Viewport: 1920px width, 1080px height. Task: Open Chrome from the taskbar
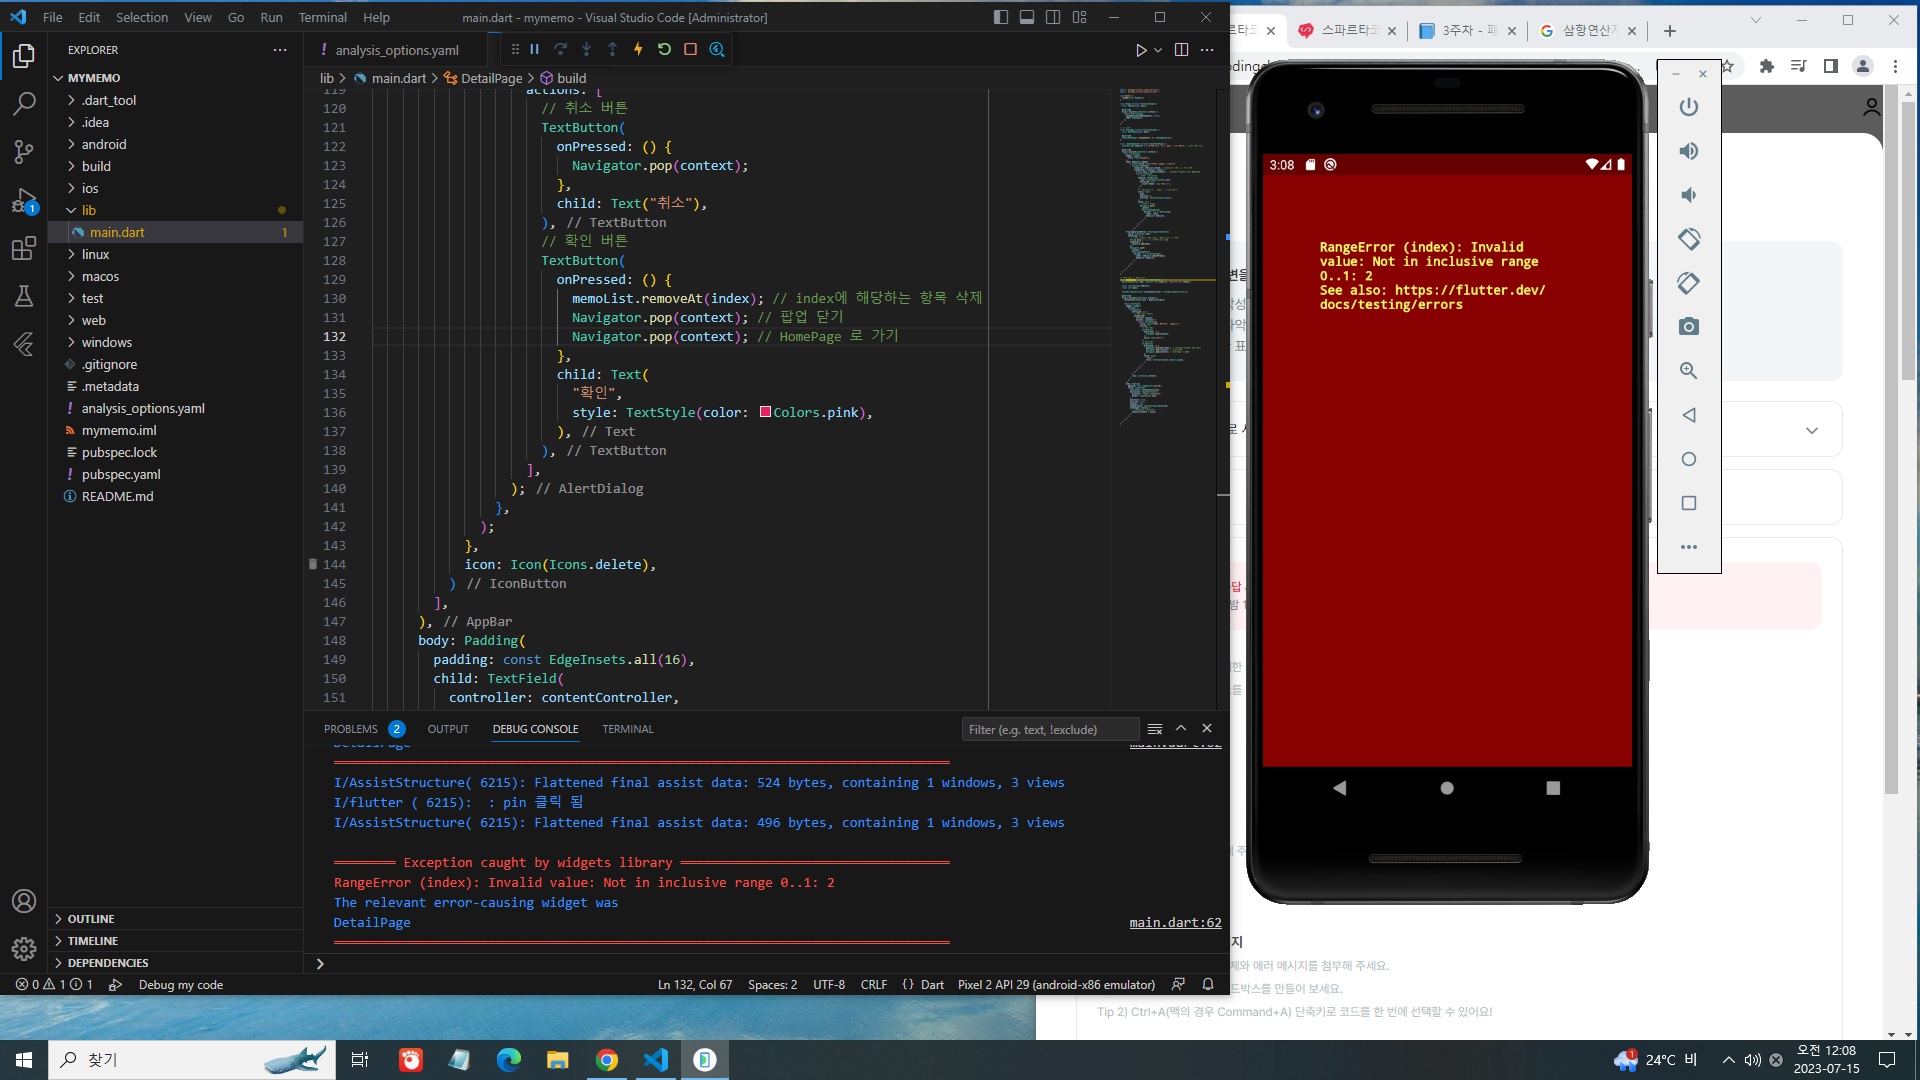tap(607, 1060)
